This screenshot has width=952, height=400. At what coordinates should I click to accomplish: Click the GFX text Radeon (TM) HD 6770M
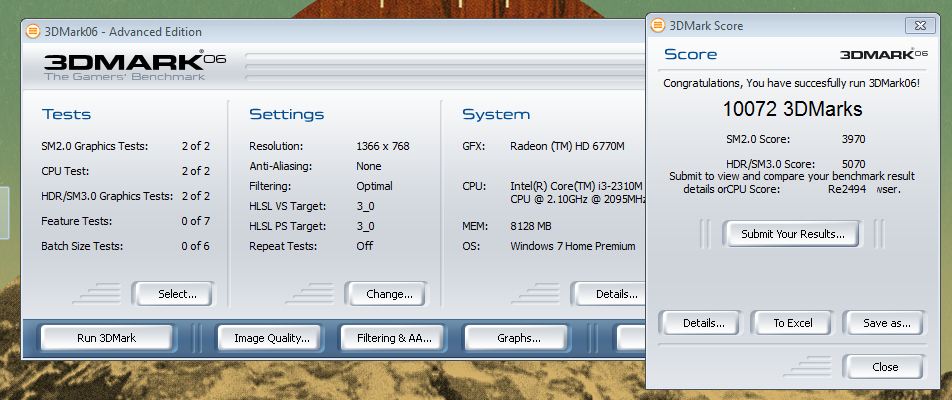click(x=567, y=146)
